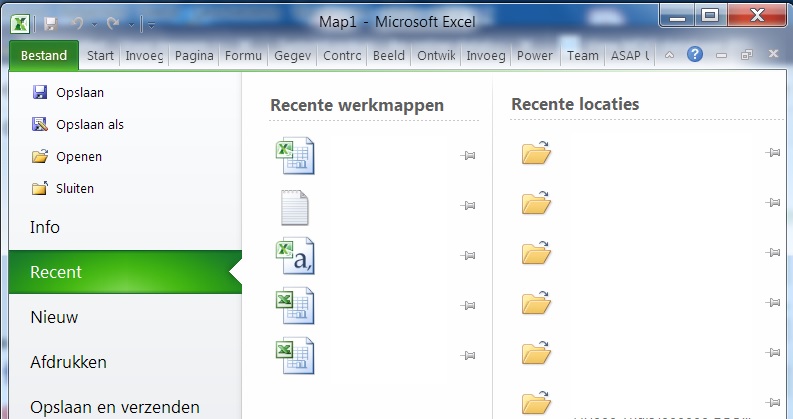
Task: Click the Opslaan save icon in the sidebar
Action: (x=40, y=92)
